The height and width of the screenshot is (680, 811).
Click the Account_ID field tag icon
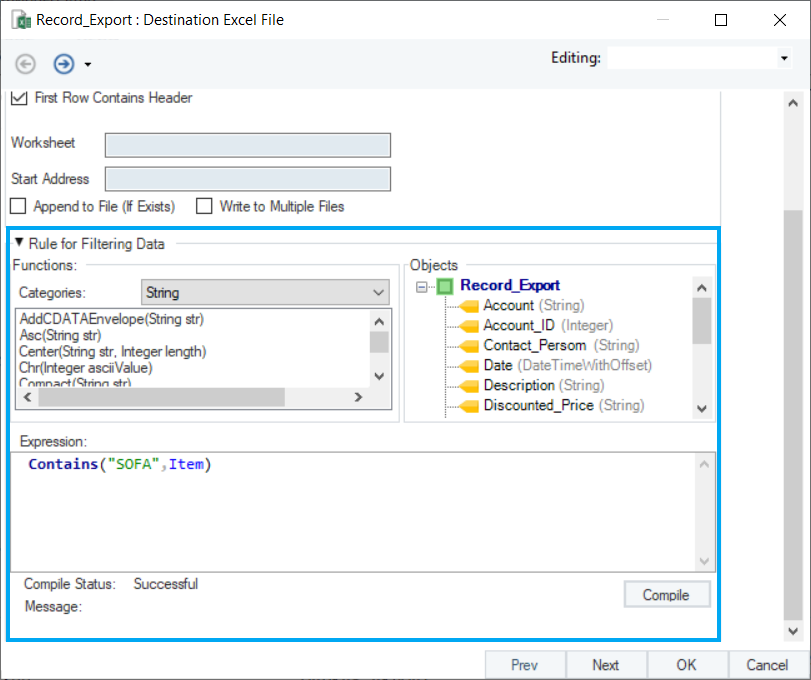pos(469,326)
